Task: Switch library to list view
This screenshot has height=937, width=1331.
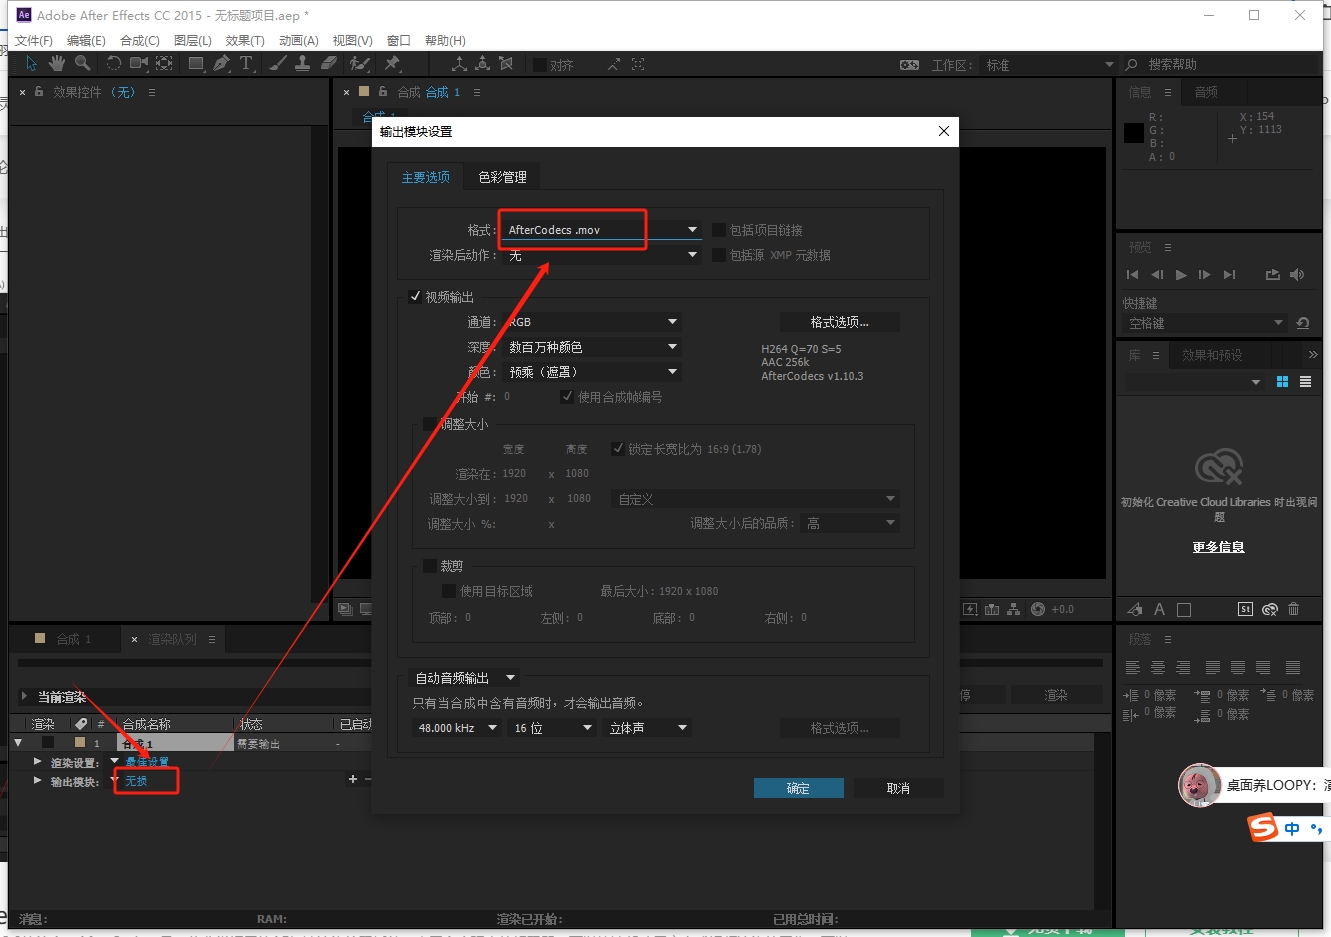Action: click(x=1305, y=382)
